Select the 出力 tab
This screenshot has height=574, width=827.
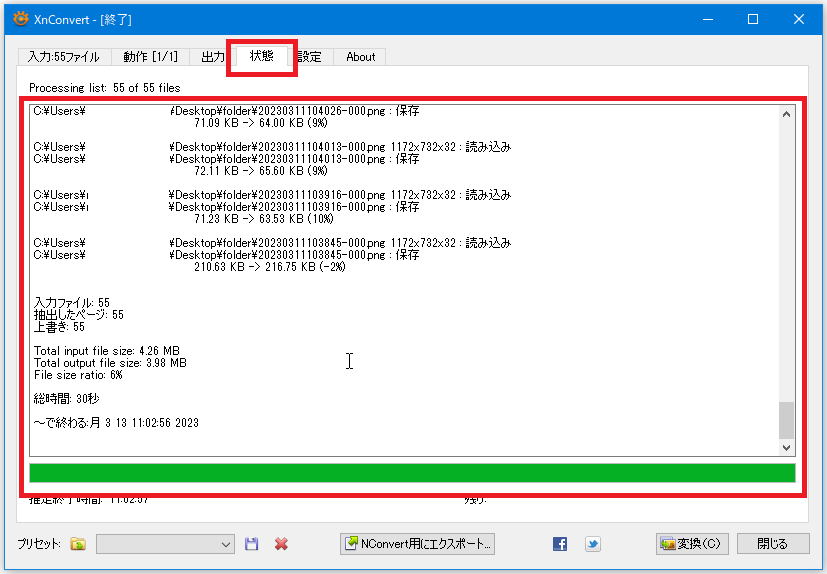[213, 57]
